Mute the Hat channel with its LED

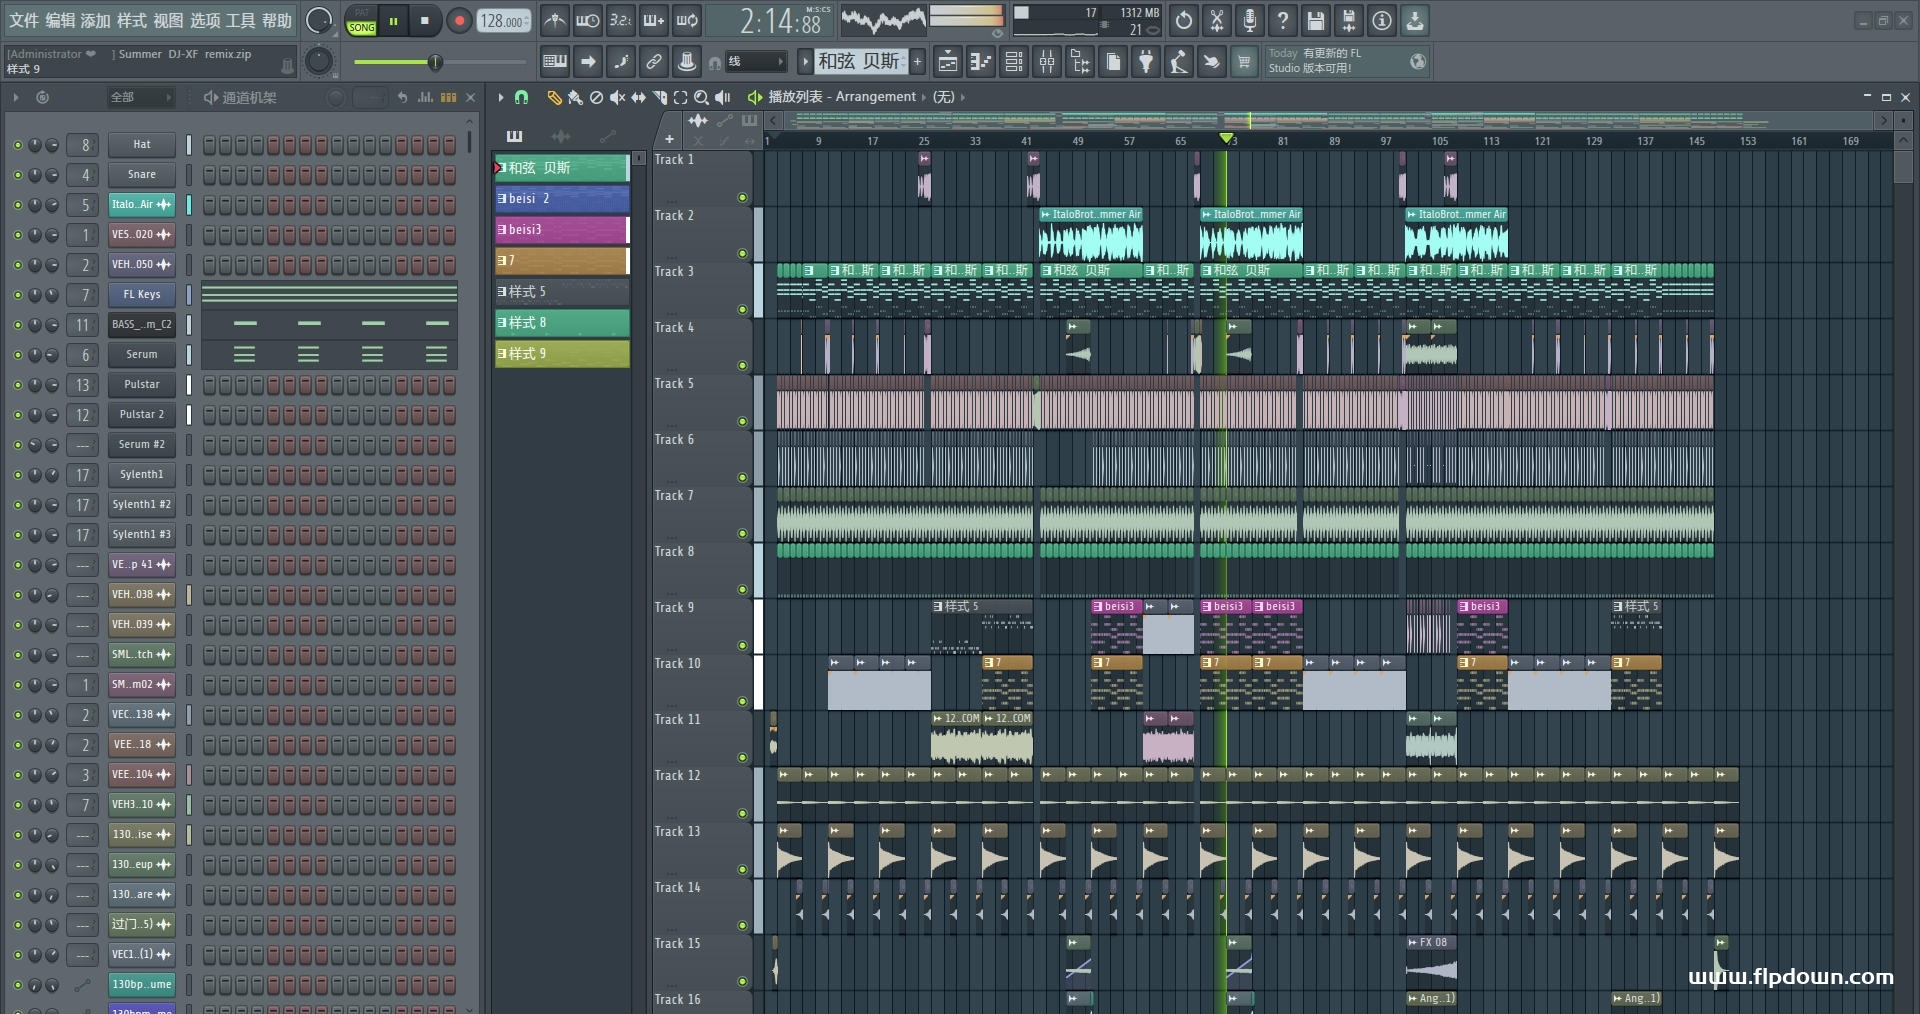17,145
